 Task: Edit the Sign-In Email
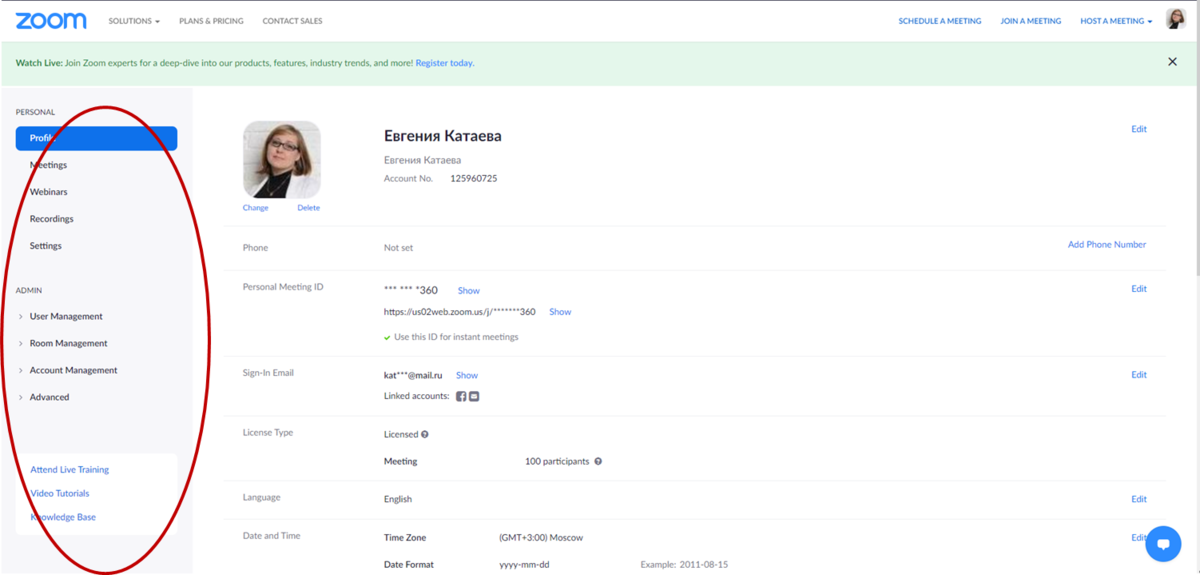1139,375
